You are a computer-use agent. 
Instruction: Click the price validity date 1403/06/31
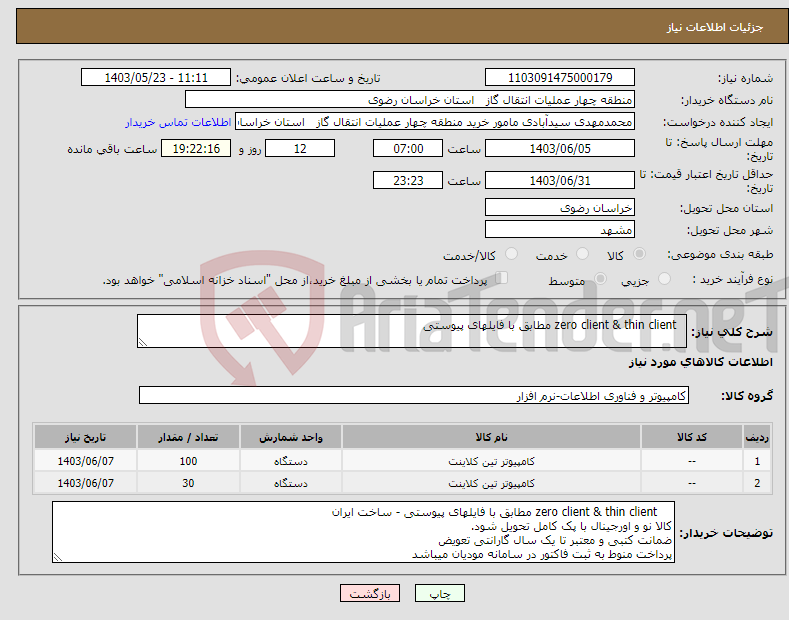coord(560,180)
